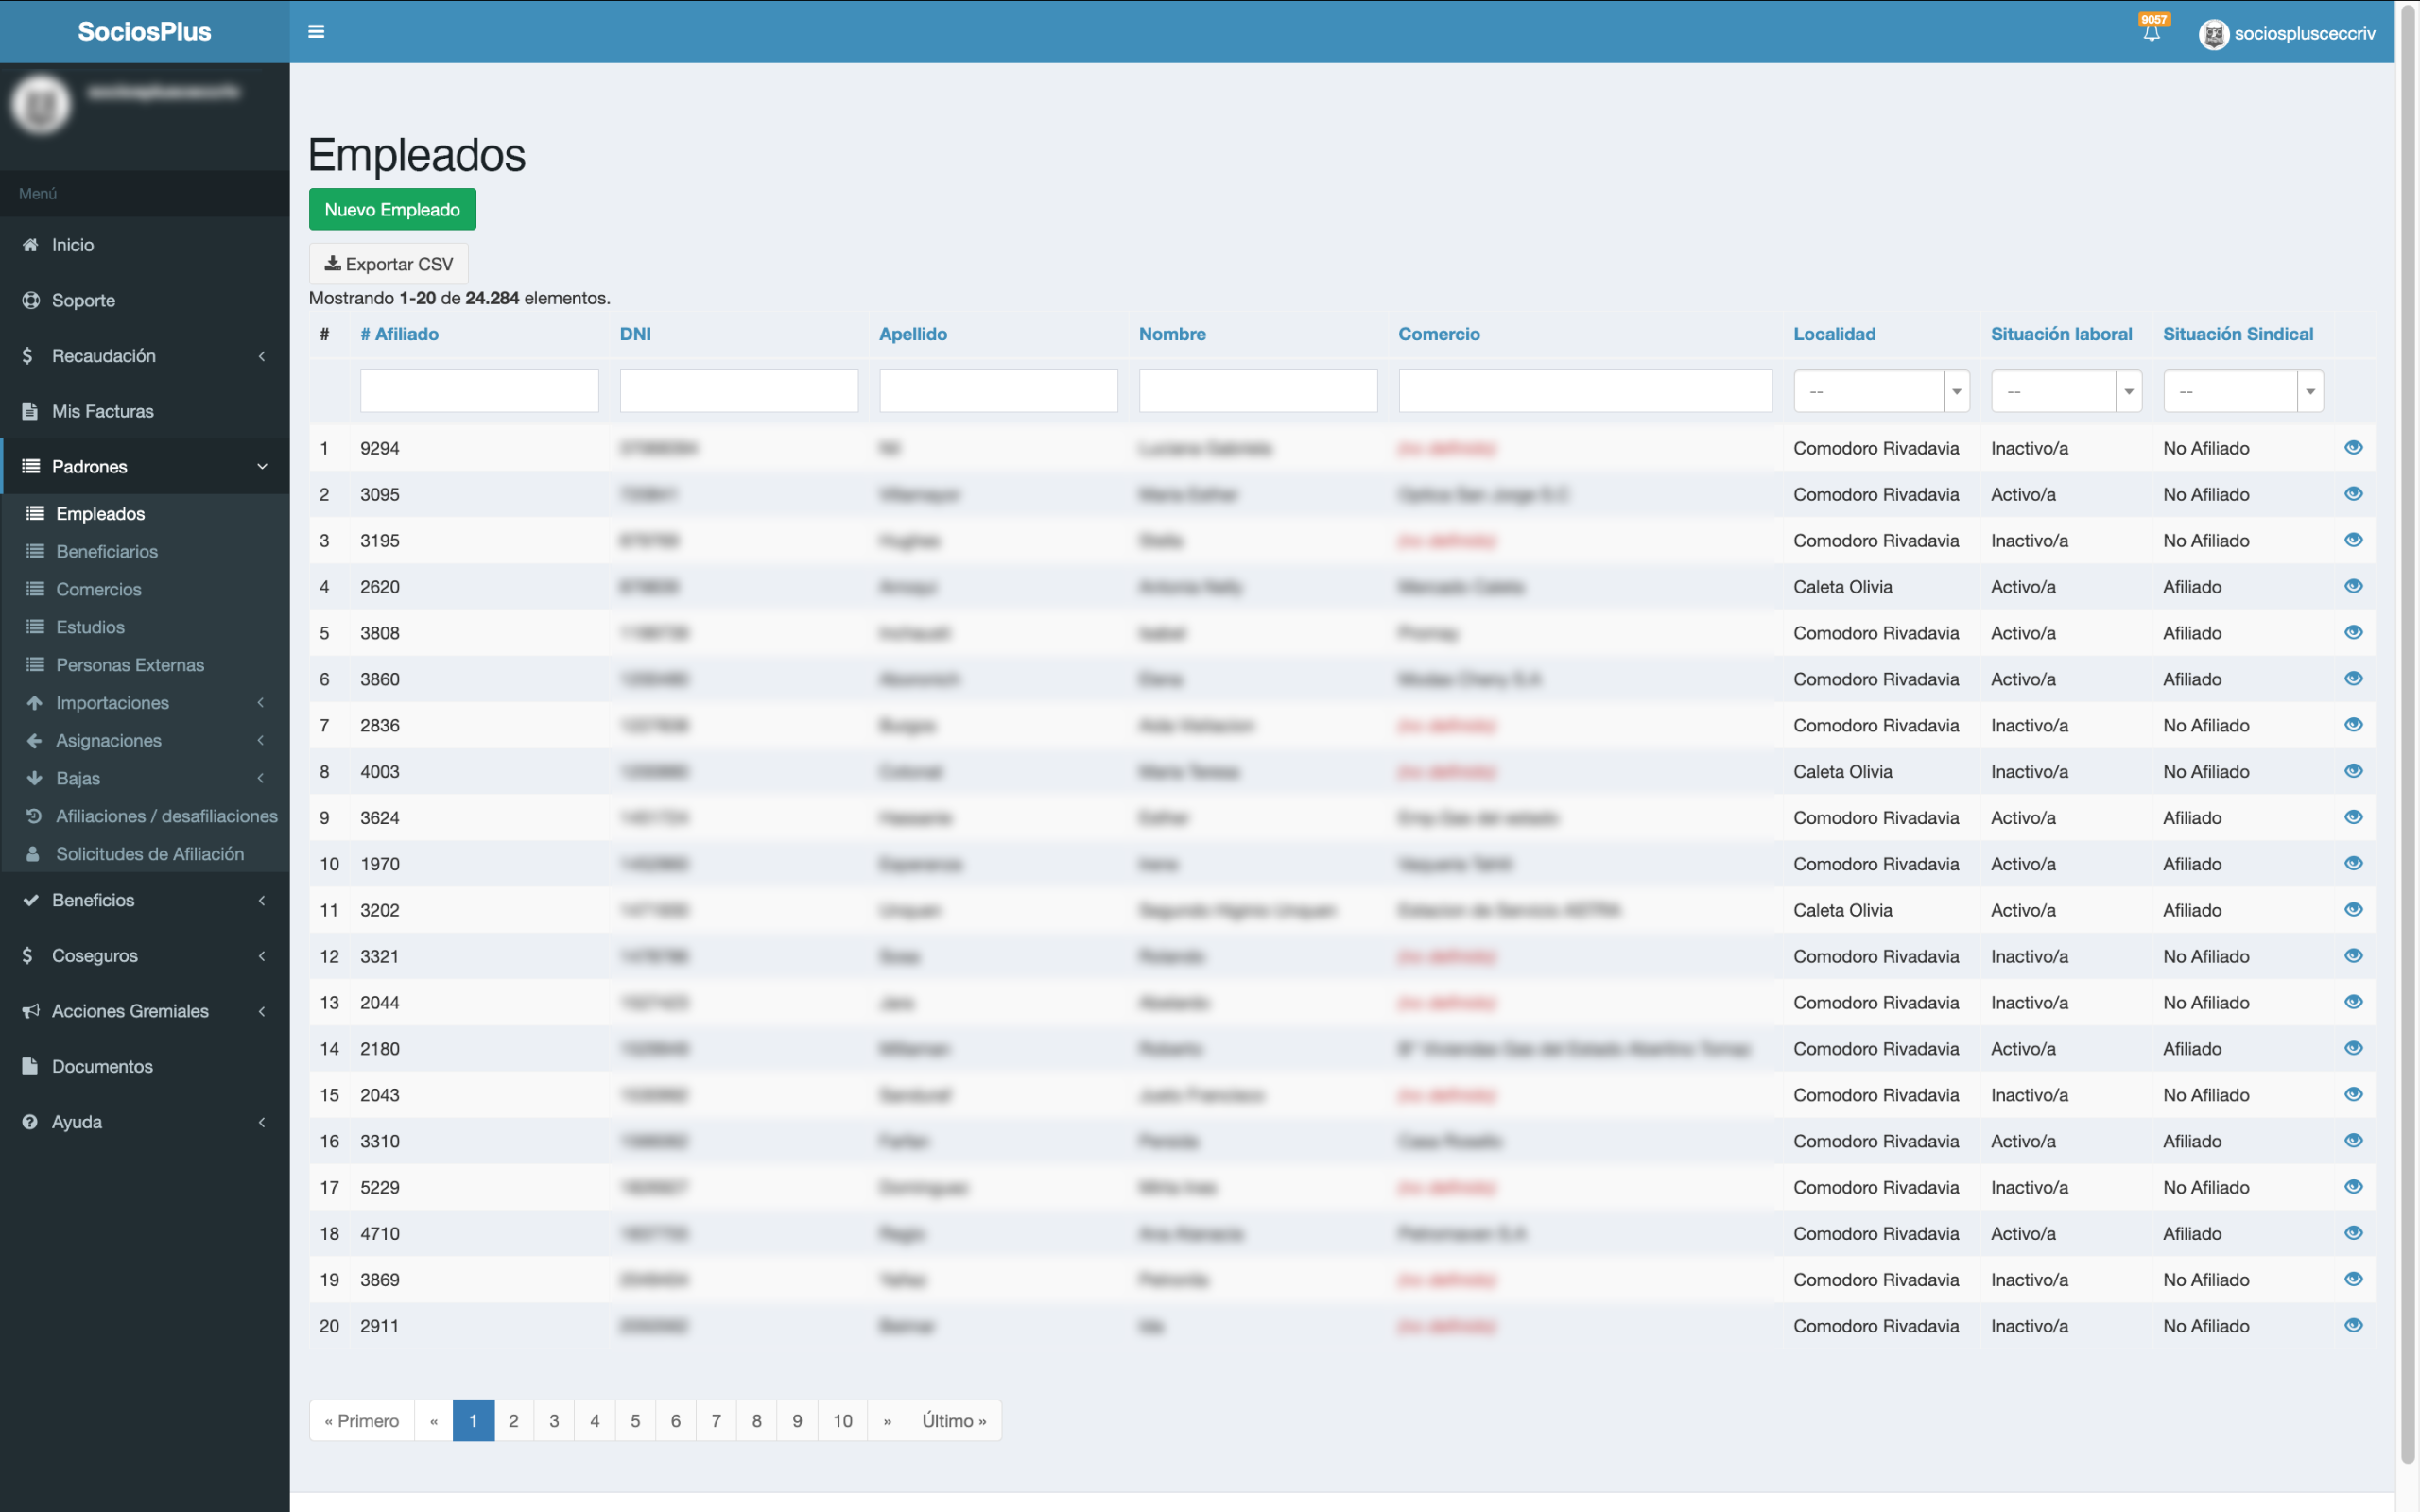Screen dimensions: 2420x1512
Task: Click the Inicio home icon
Action: (31, 245)
